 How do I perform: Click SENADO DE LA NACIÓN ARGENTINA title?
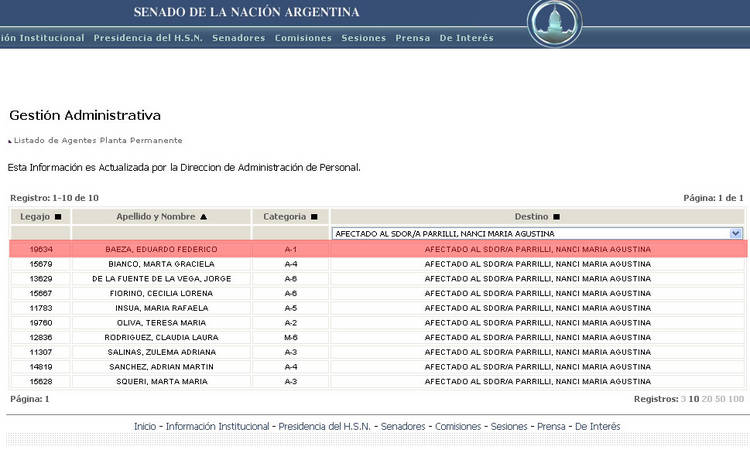[x=246, y=12]
